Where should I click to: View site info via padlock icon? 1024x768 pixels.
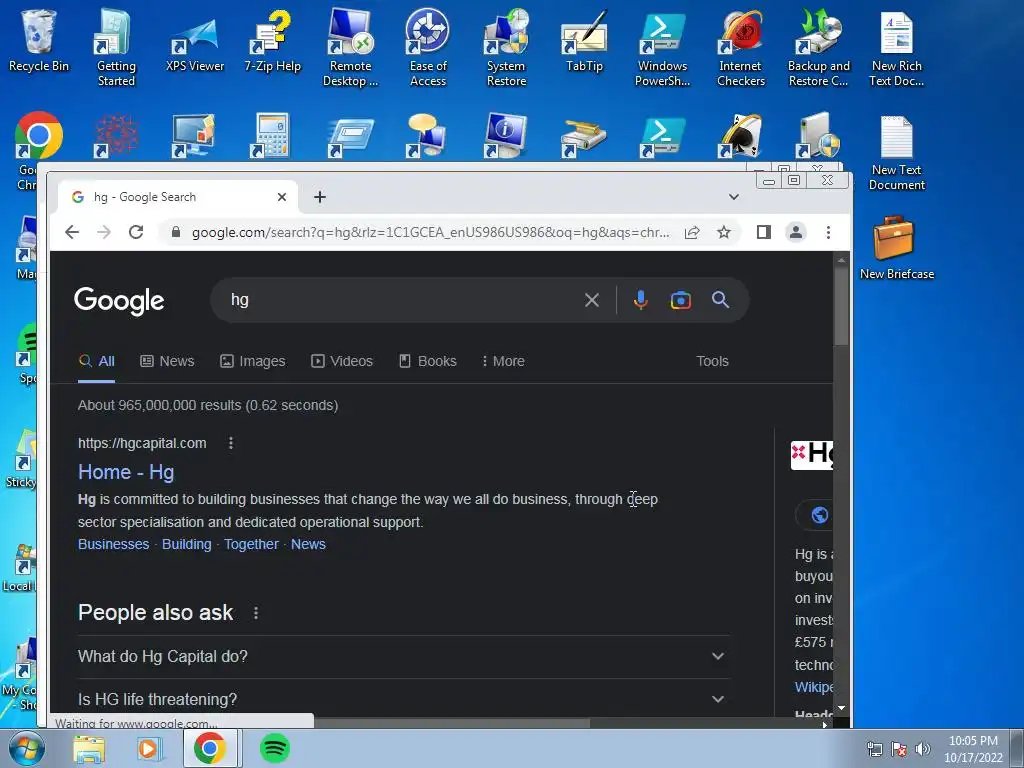coord(175,232)
